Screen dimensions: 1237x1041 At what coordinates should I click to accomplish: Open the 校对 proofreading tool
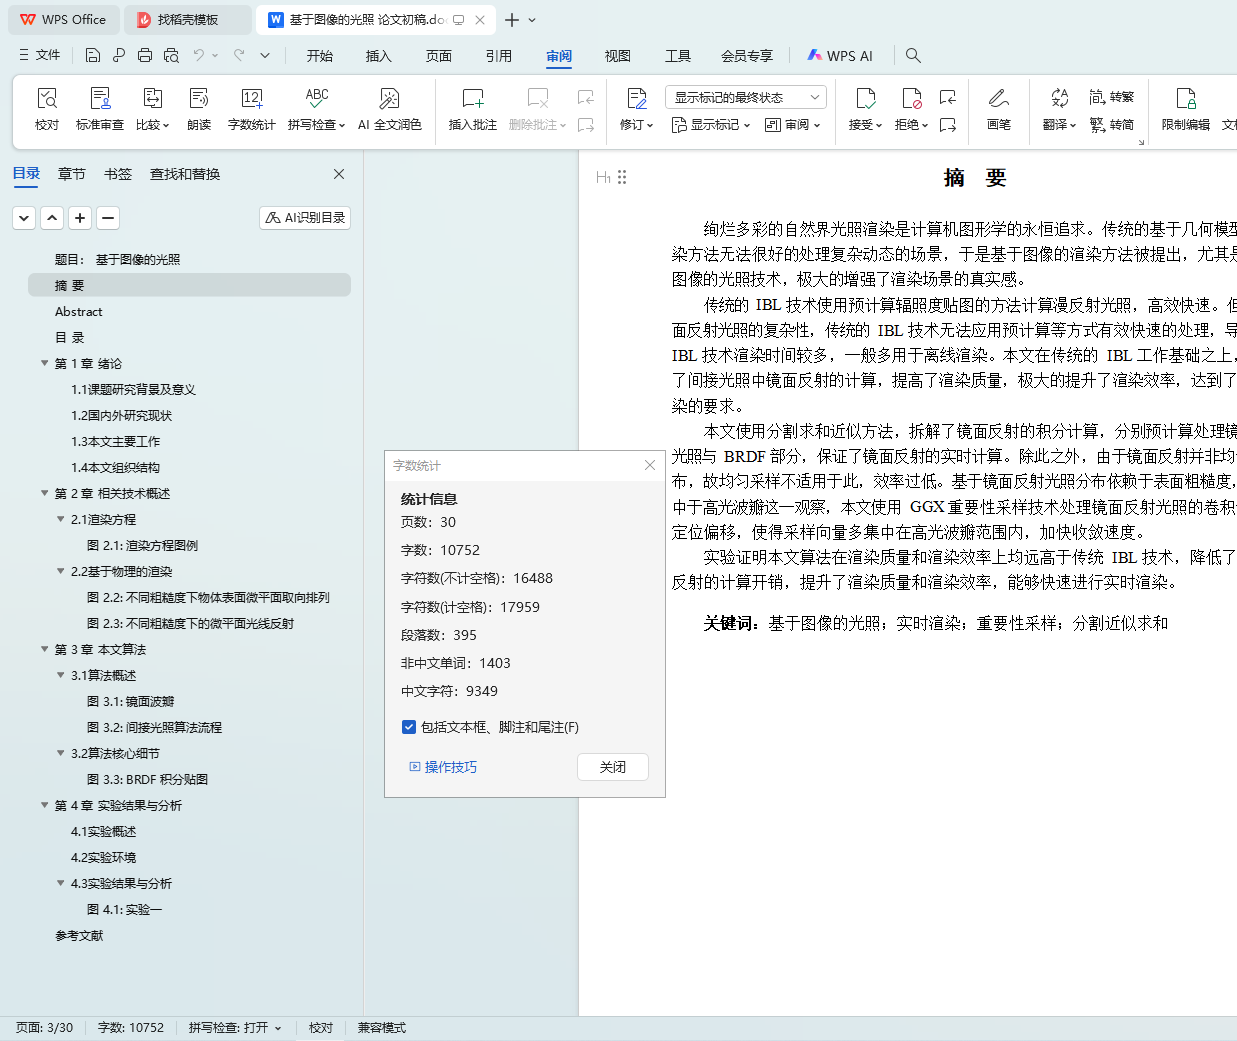click(x=47, y=109)
